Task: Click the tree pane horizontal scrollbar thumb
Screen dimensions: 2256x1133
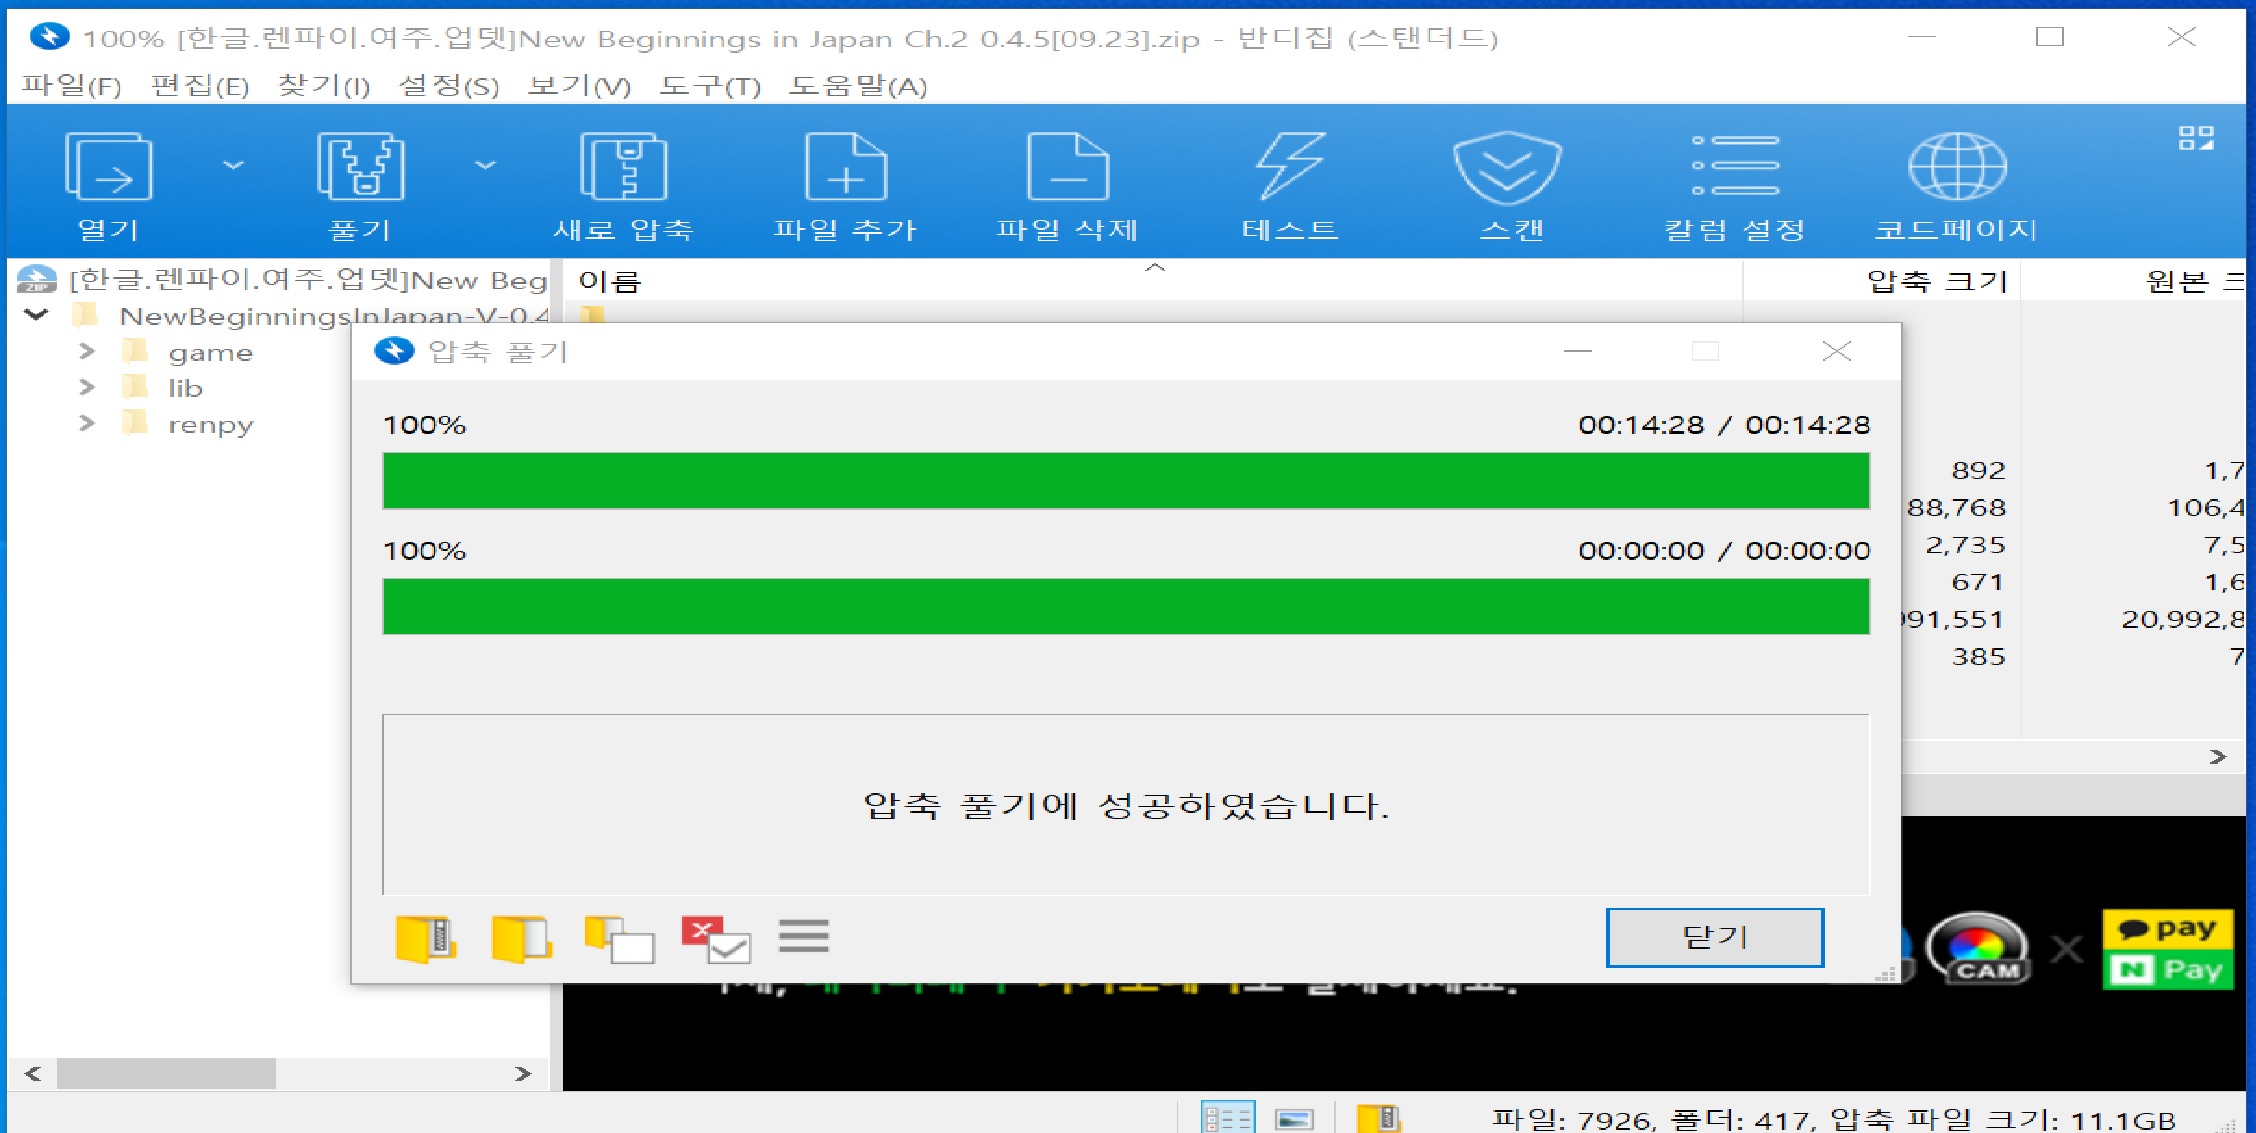Action: click(x=166, y=1073)
